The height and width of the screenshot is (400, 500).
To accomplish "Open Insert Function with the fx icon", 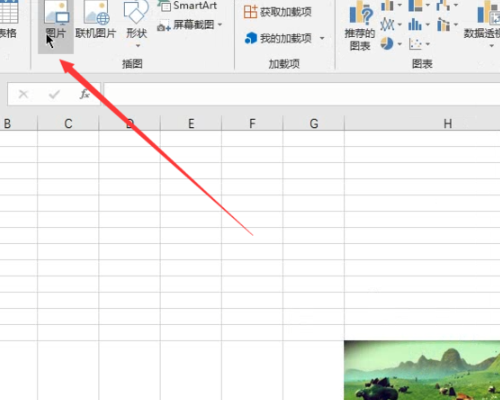I will click(85, 94).
